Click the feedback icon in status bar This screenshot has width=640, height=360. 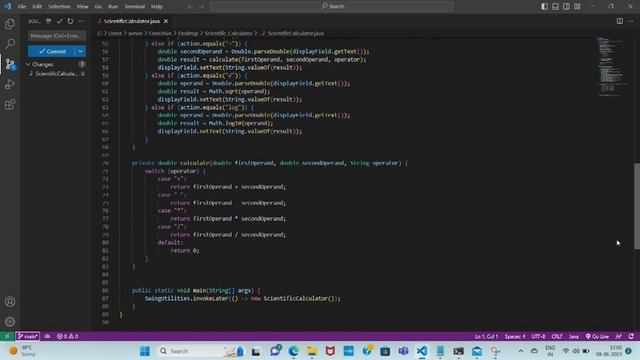[619, 336]
